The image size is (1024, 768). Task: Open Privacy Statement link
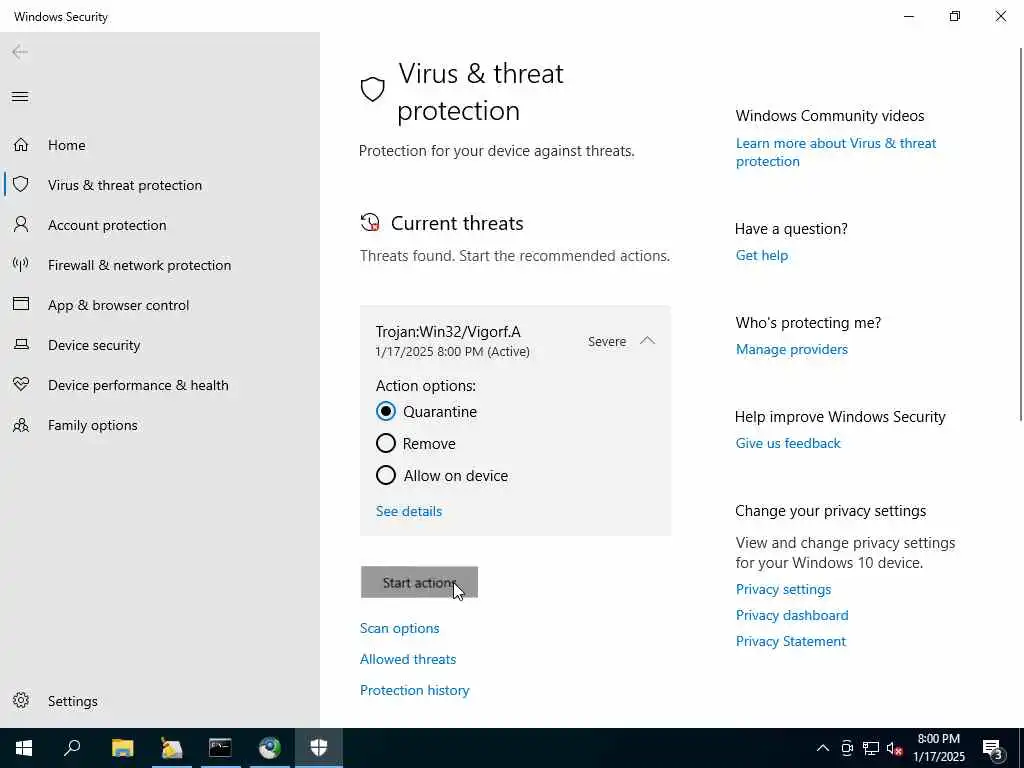[x=790, y=641]
